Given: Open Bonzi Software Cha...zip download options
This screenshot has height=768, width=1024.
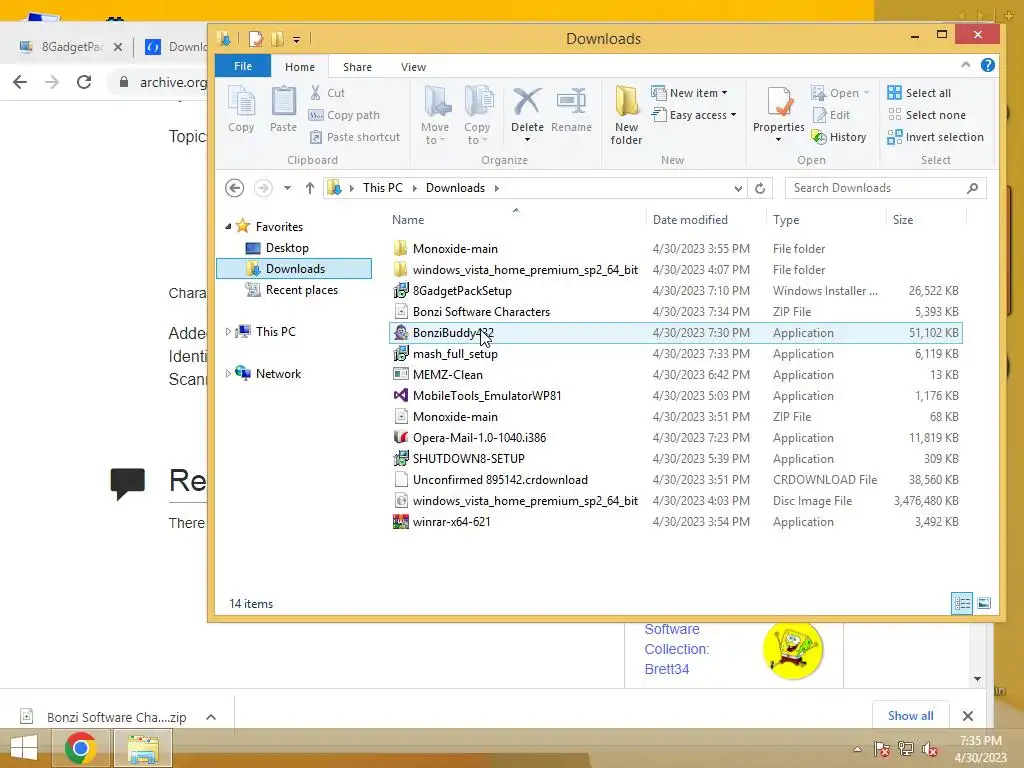Looking at the screenshot, I should [211, 717].
